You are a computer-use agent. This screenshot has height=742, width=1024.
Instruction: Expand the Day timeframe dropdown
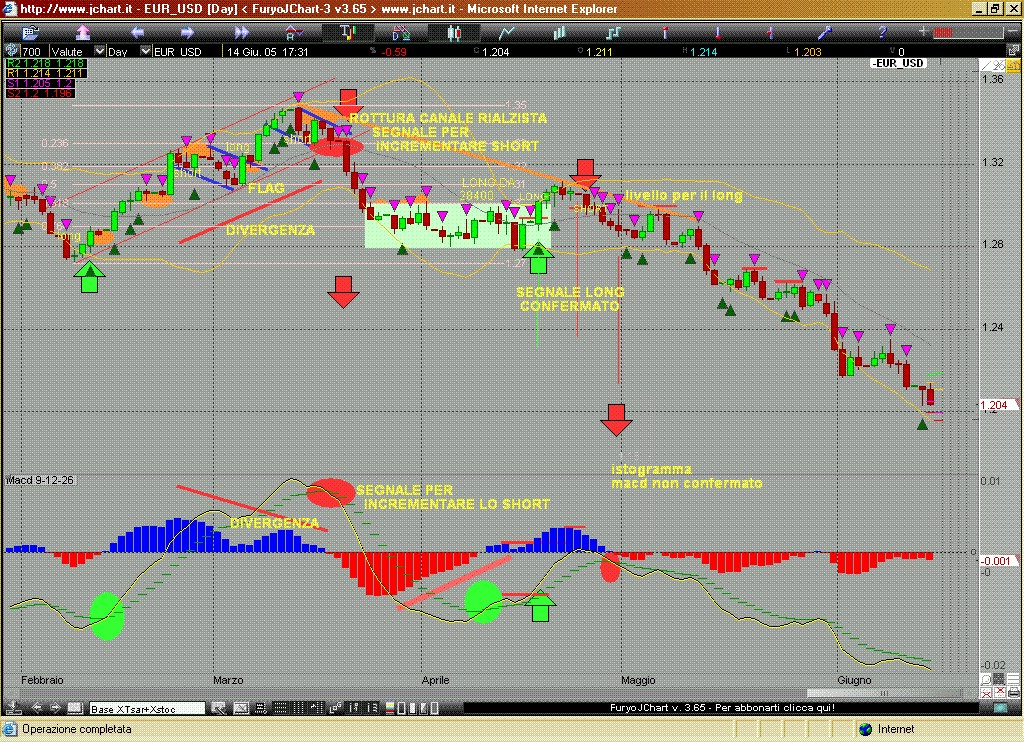(145, 52)
